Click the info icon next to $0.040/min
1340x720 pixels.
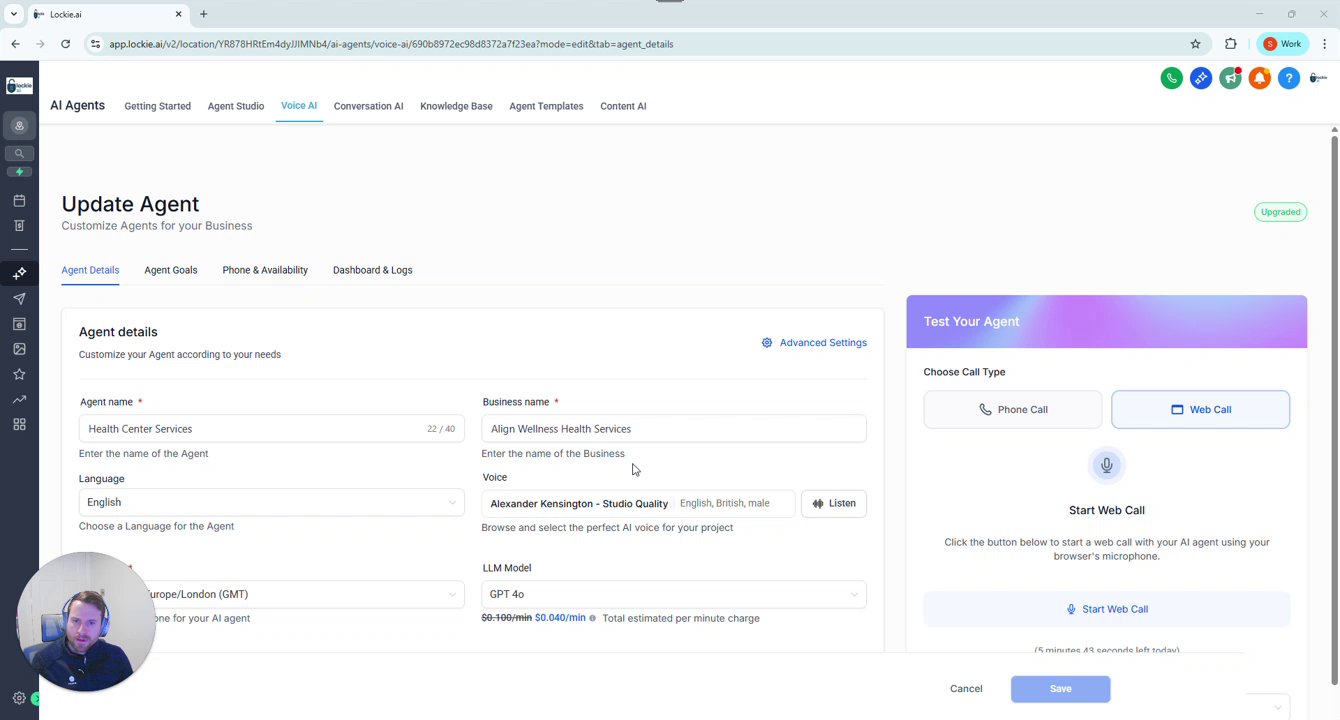[592, 618]
